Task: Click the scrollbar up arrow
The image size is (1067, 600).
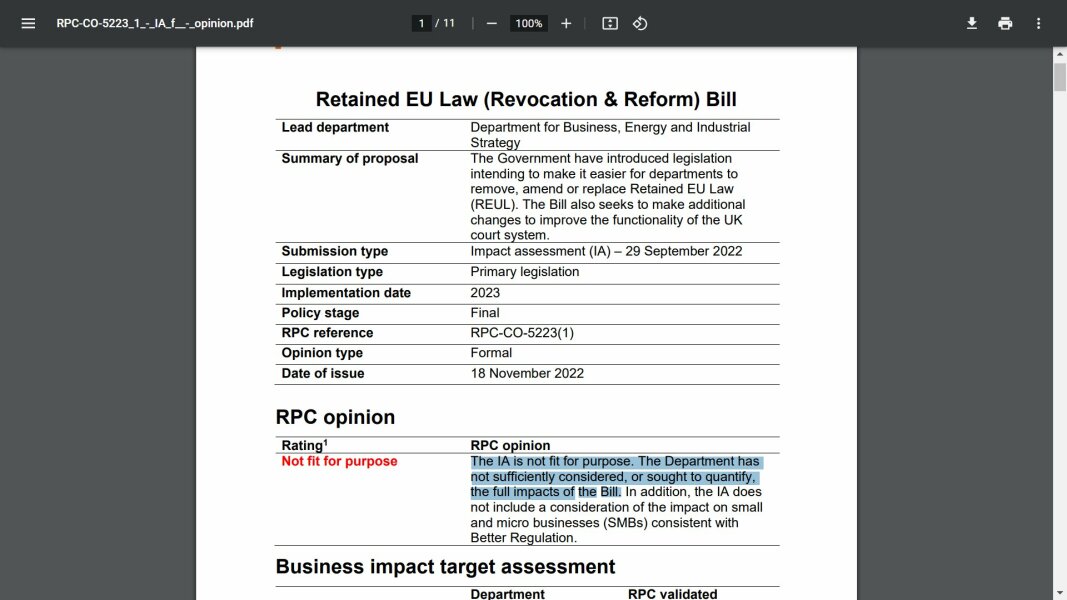Action: (1059, 54)
